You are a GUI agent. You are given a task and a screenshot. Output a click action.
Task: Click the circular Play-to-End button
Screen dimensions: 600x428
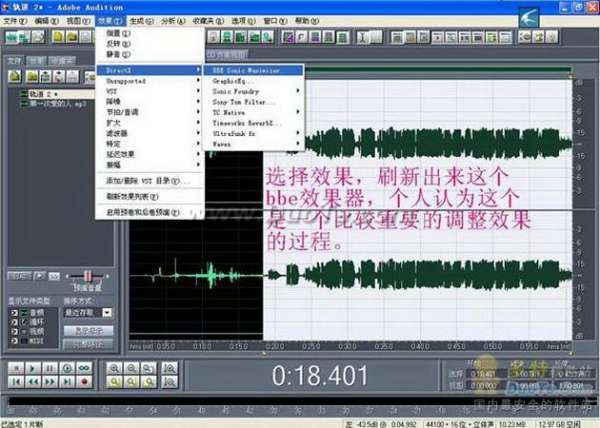[x=67, y=368]
